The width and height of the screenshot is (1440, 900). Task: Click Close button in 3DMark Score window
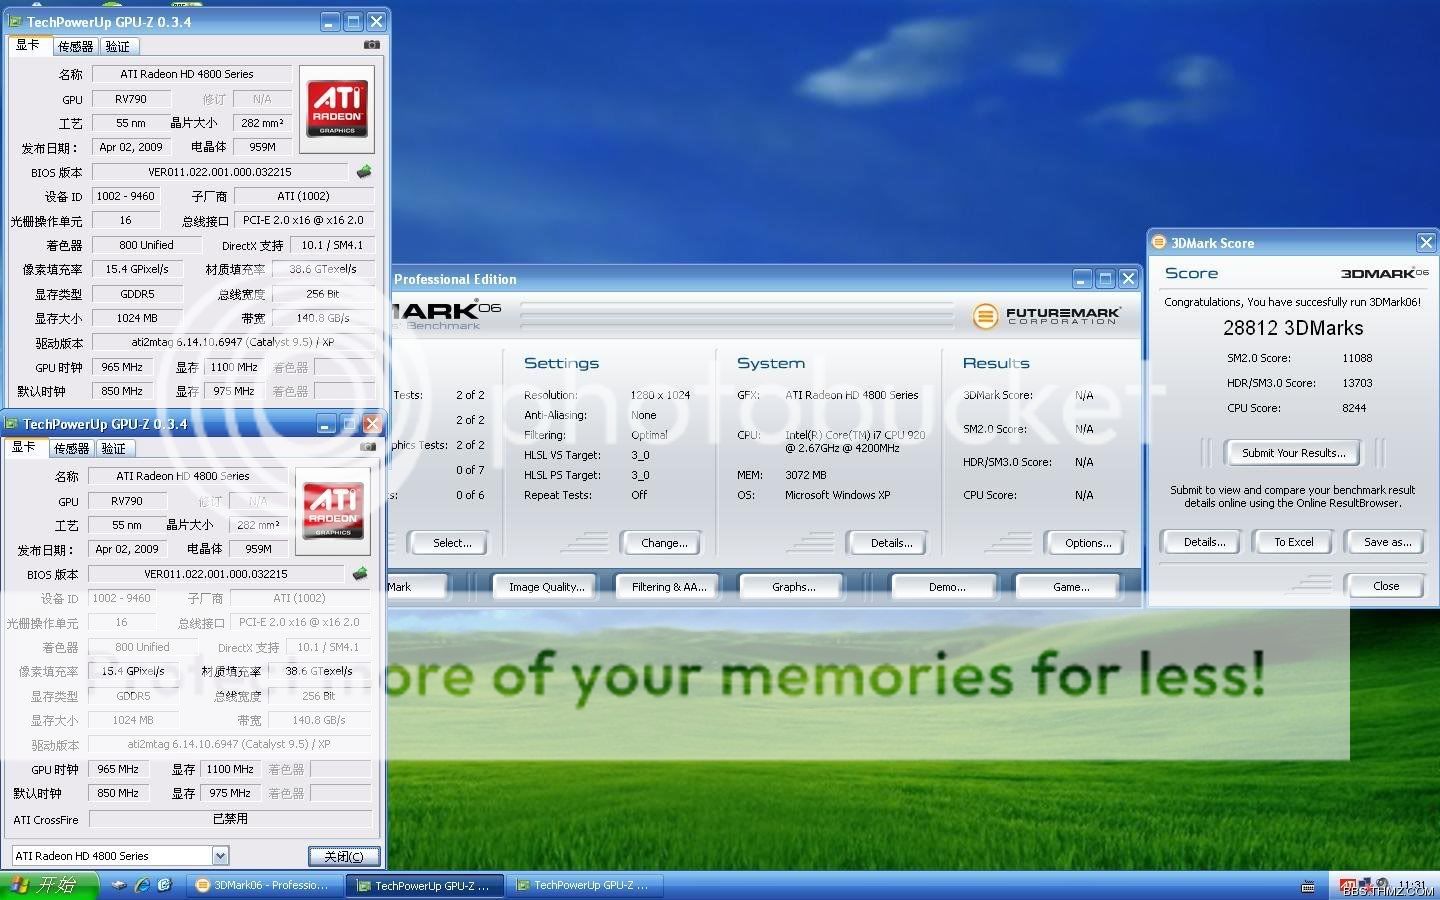pyautogui.click(x=1386, y=586)
